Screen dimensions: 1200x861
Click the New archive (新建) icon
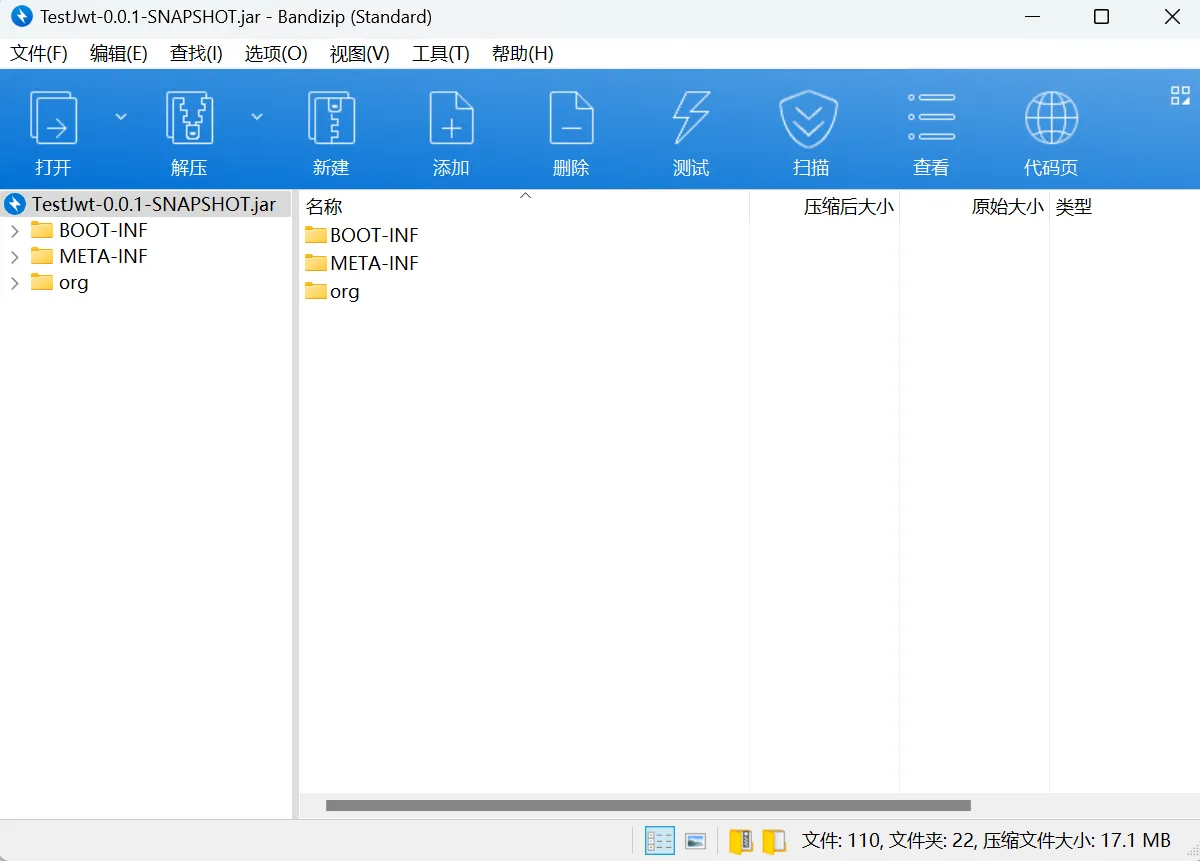(x=331, y=118)
